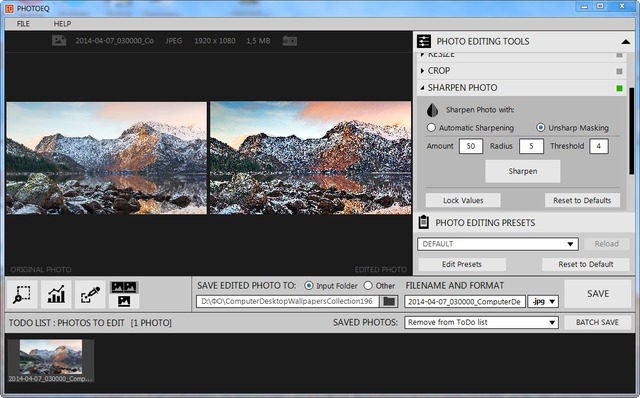640x398 pixels.
Task: Click the 'JPEG' format label
Action: pyautogui.click(x=173, y=41)
